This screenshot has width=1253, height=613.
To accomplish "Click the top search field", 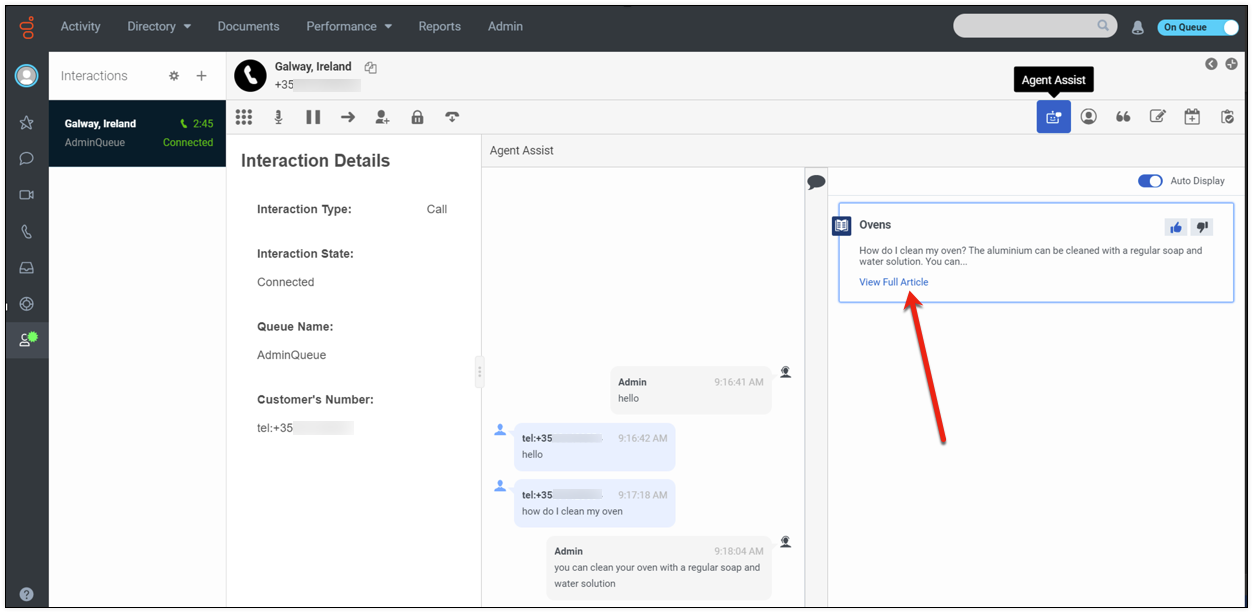I will coord(1025,26).
